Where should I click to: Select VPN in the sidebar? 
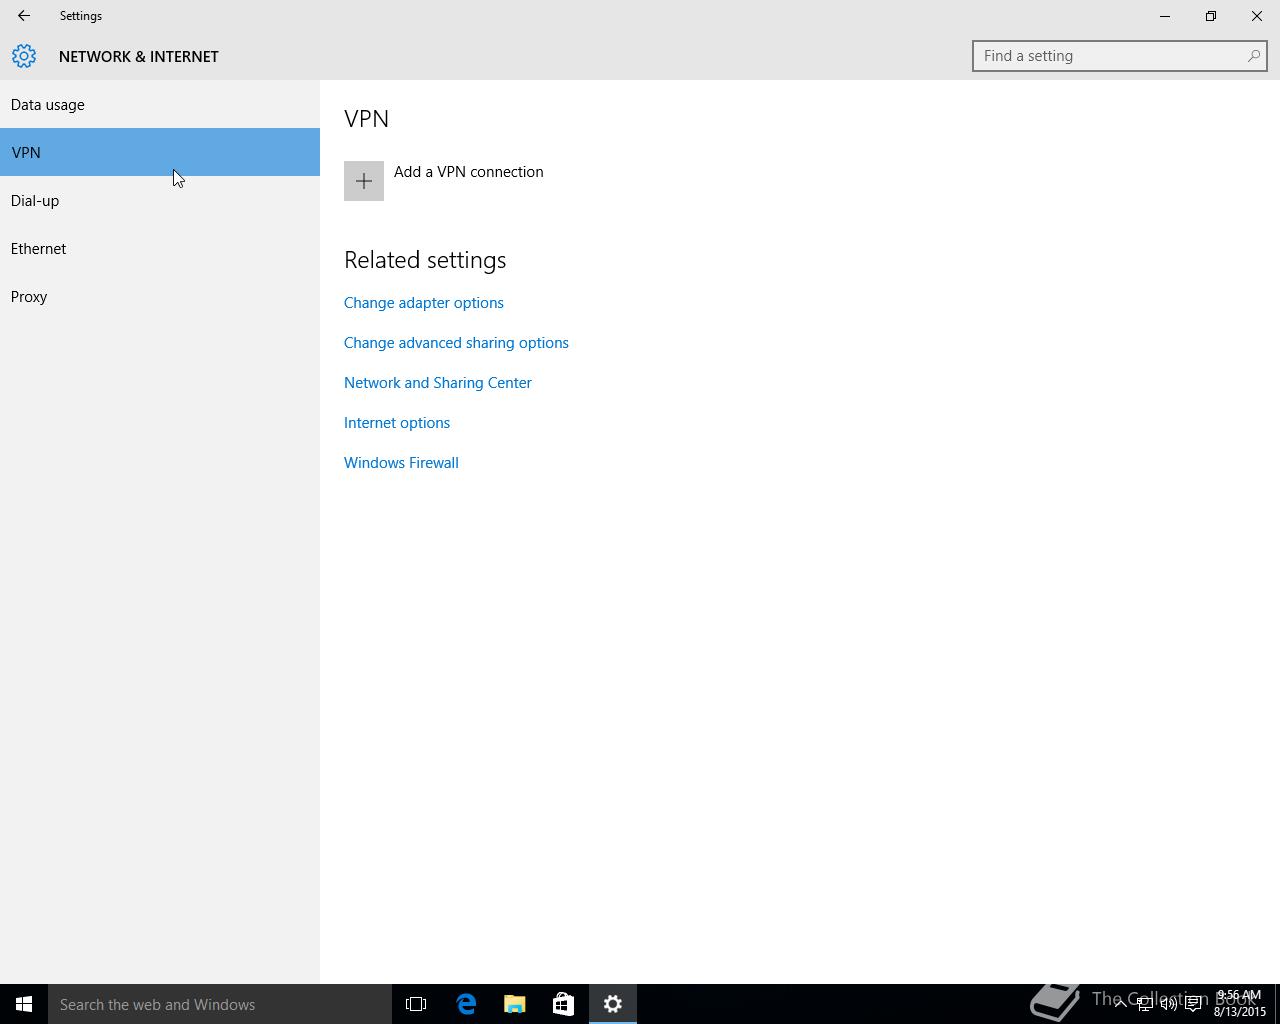[x=160, y=152]
